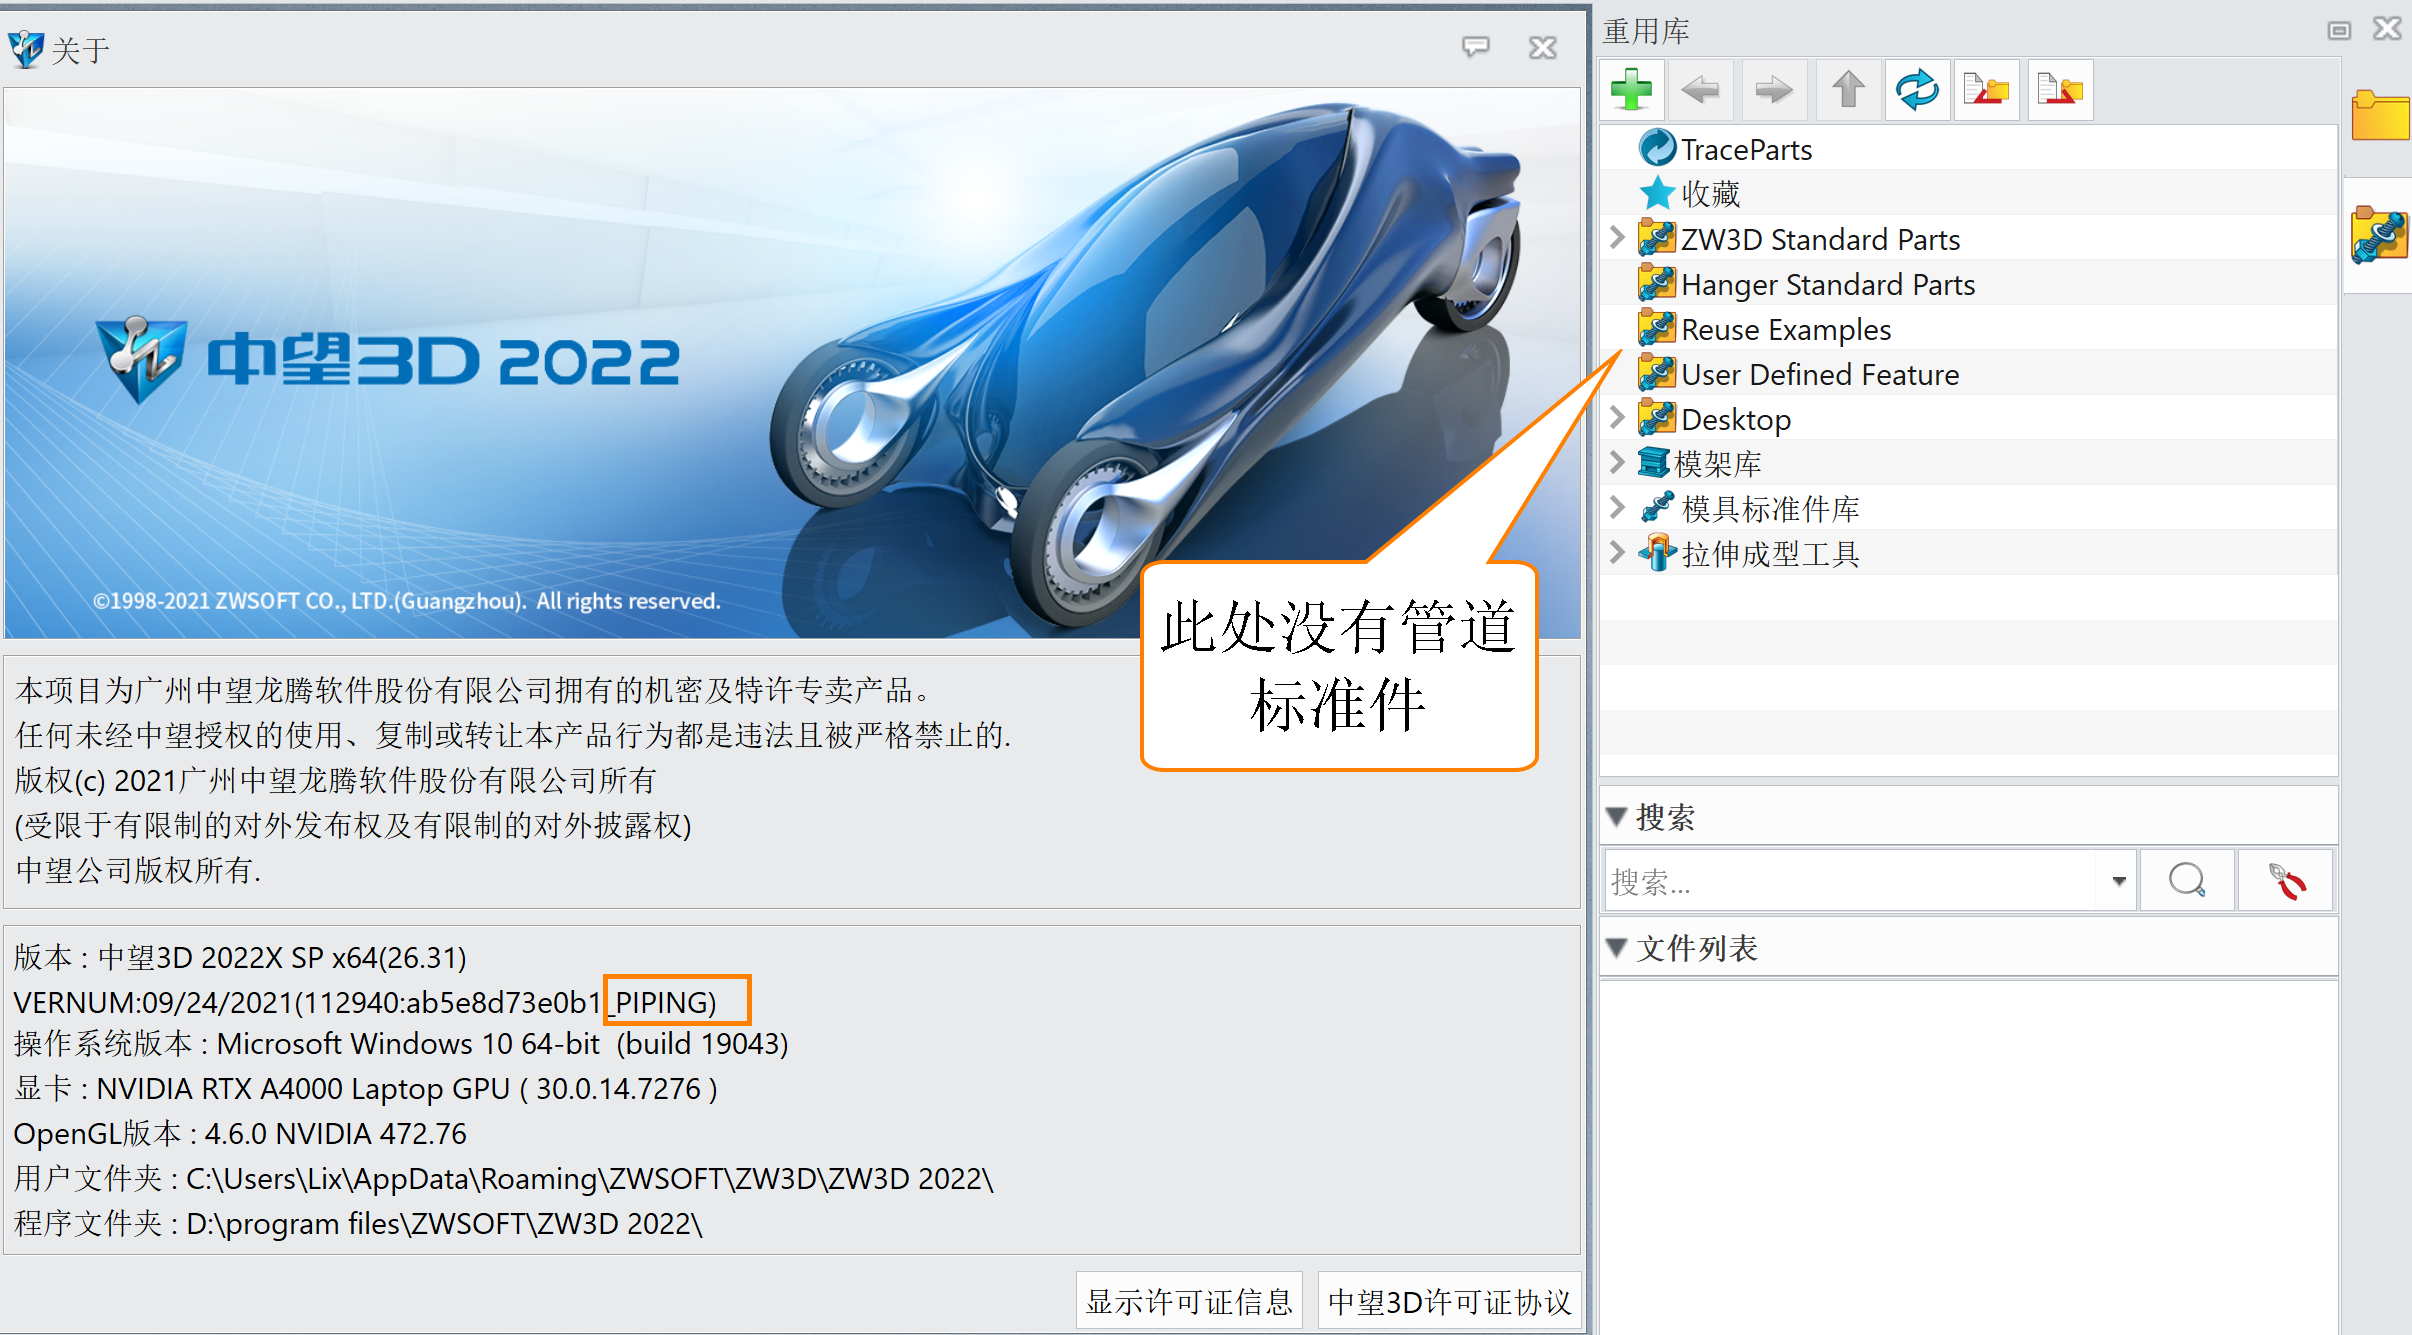
Task: Select the 模架库 entry
Action: click(1717, 464)
